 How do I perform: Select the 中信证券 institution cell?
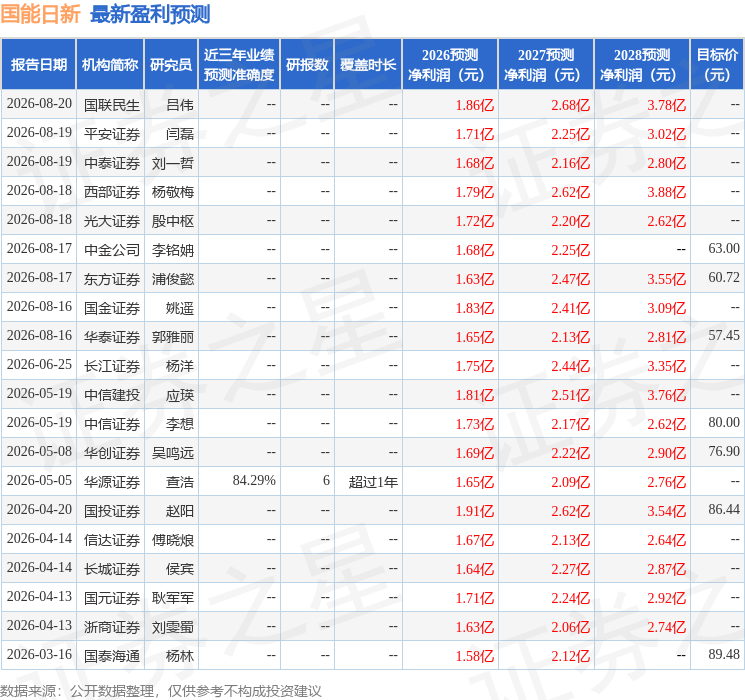[112, 424]
